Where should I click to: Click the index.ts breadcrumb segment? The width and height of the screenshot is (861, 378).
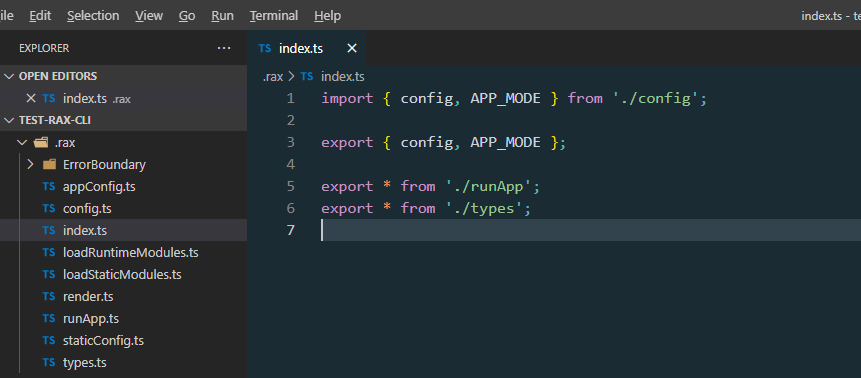point(343,76)
